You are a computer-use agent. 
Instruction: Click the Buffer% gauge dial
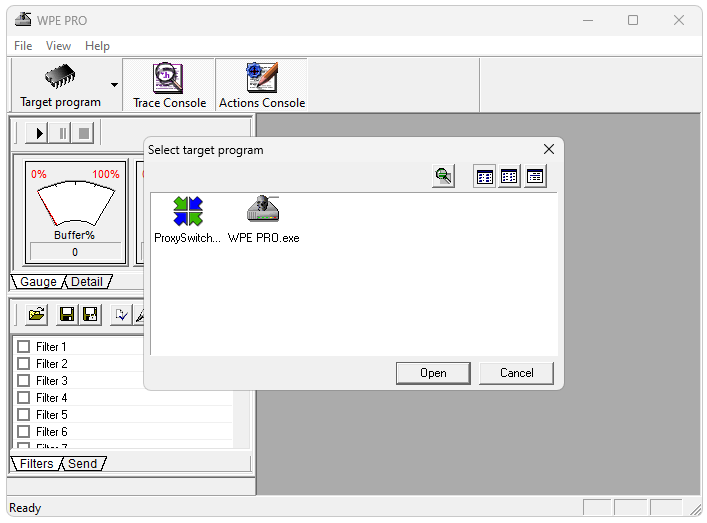(75, 202)
